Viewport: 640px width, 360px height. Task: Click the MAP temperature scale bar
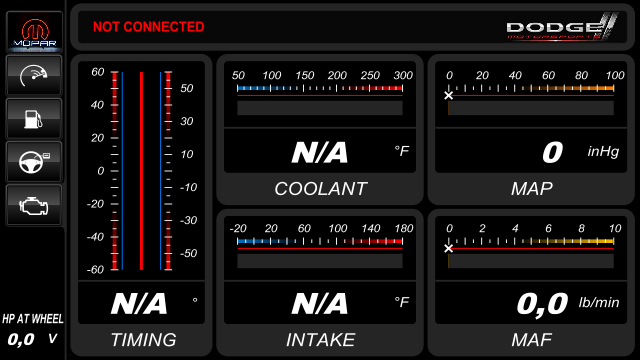(x=531, y=88)
